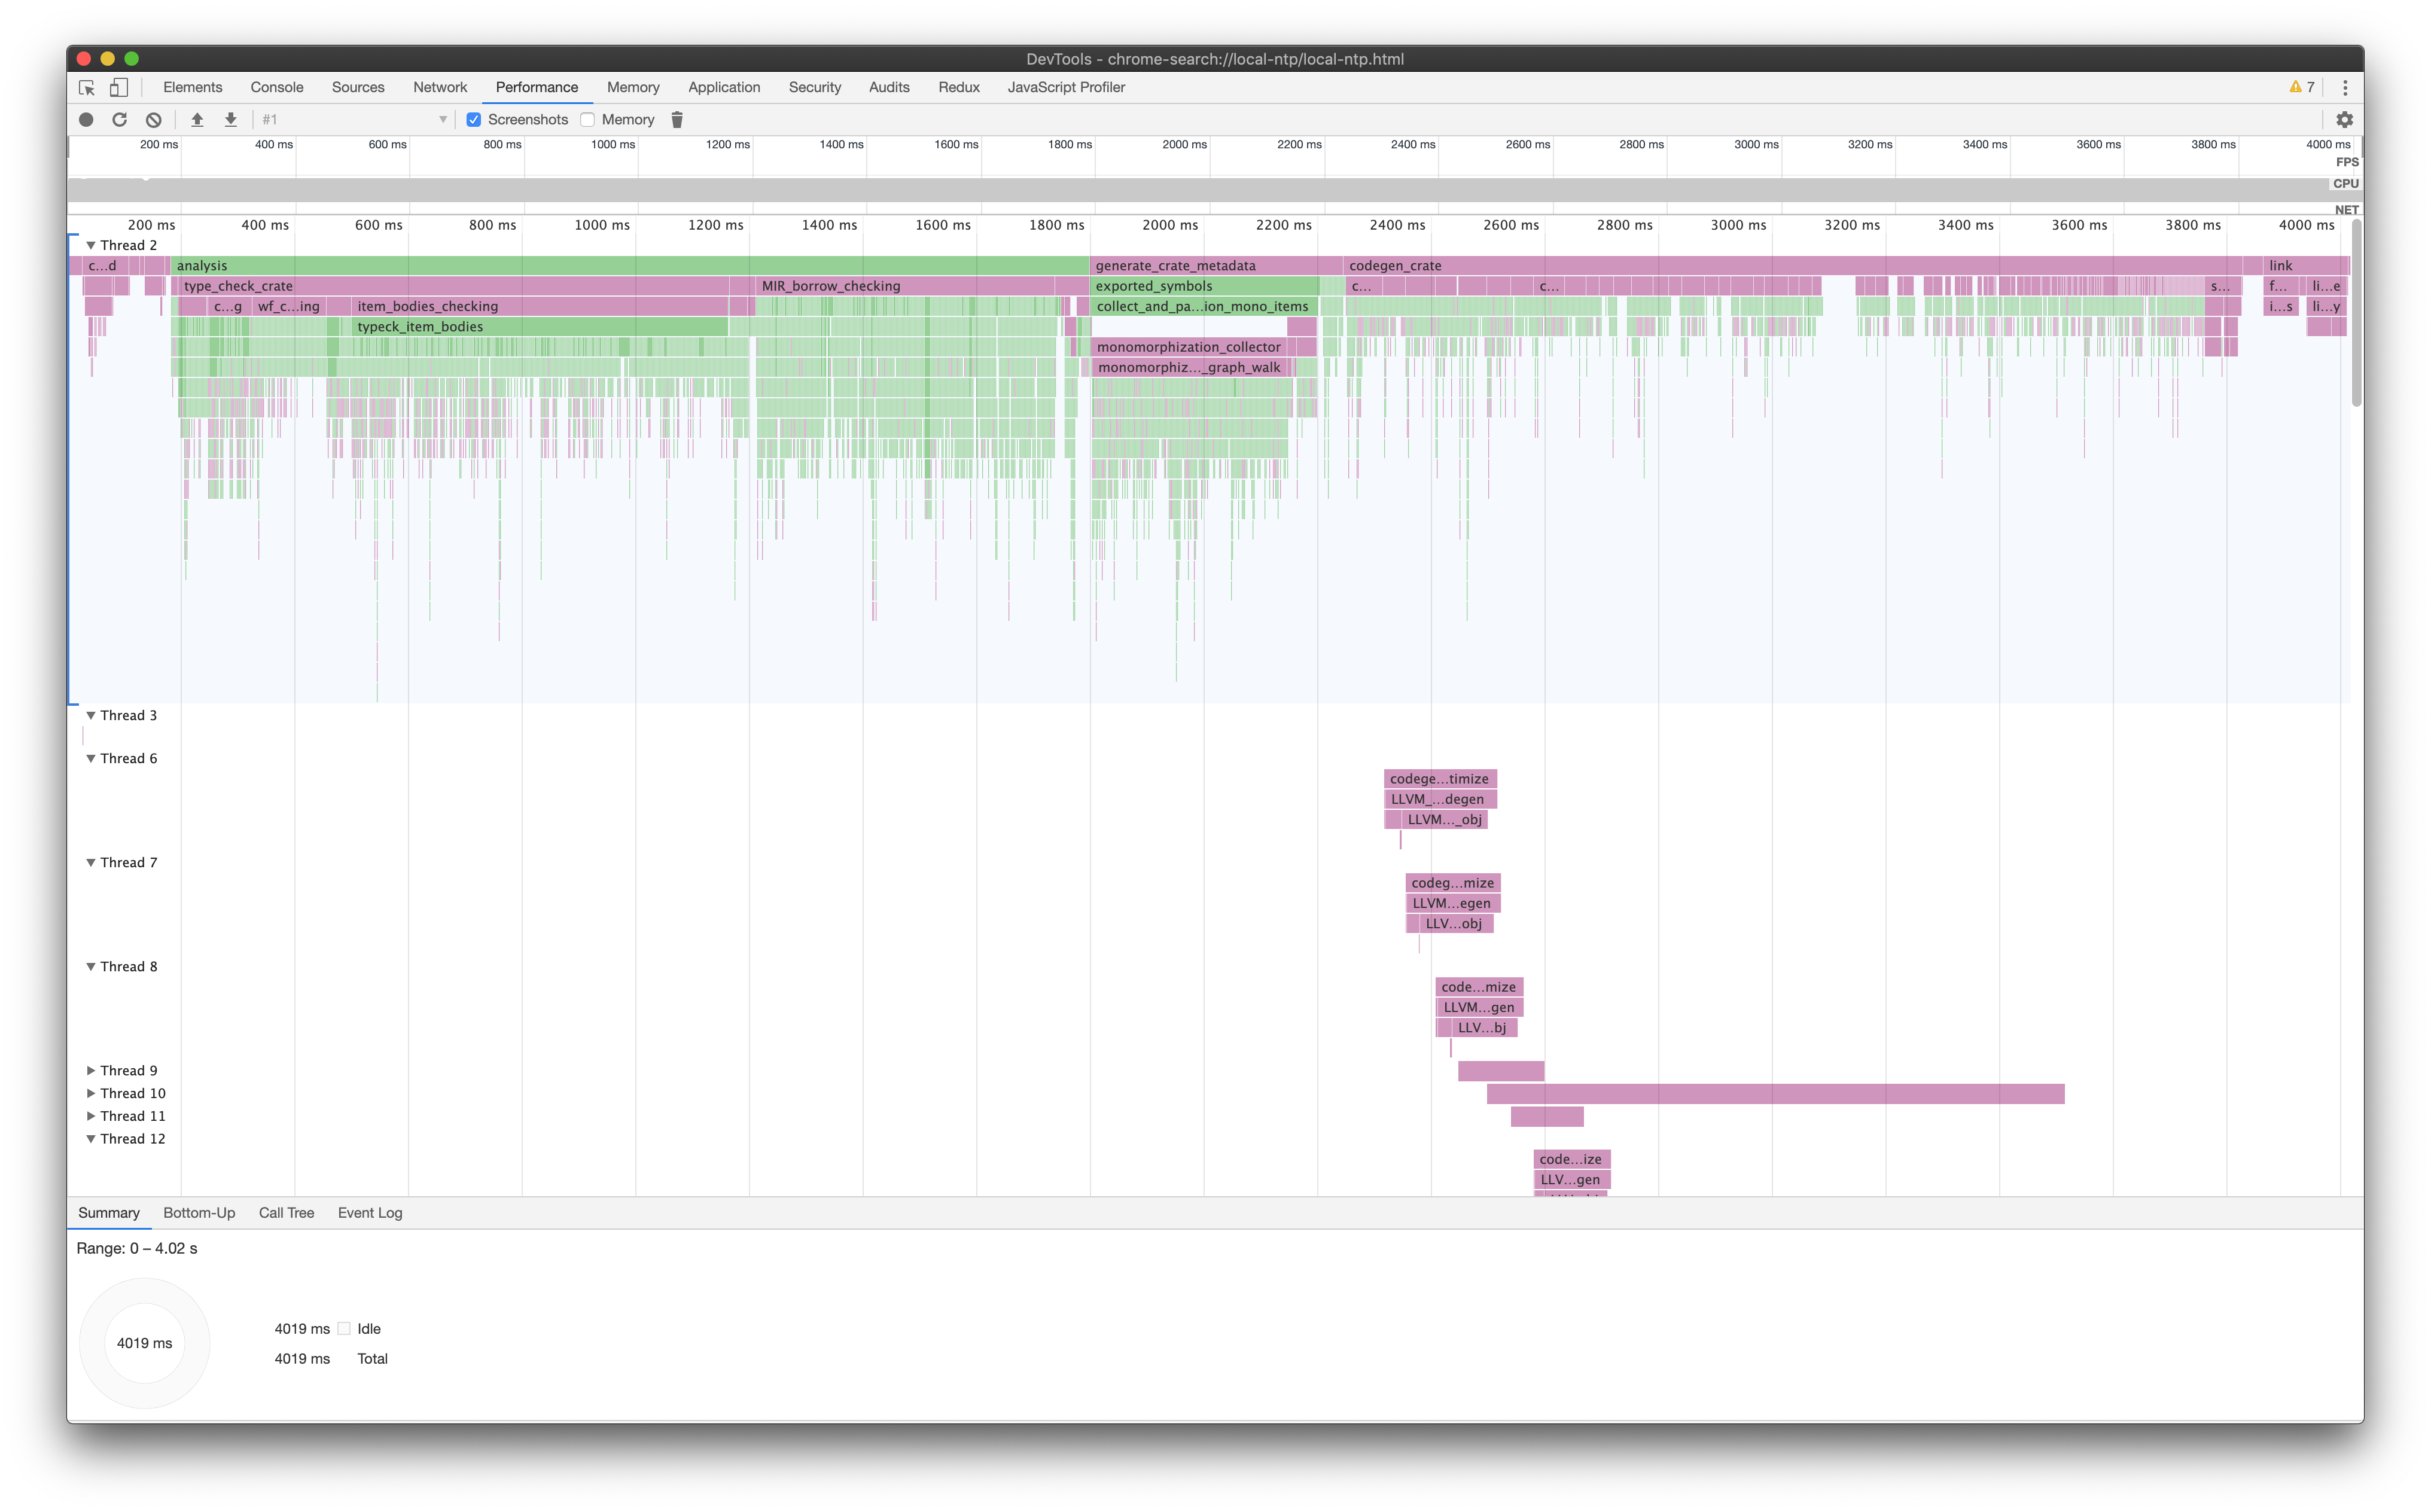Click the warnings count indicator

tap(2301, 88)
